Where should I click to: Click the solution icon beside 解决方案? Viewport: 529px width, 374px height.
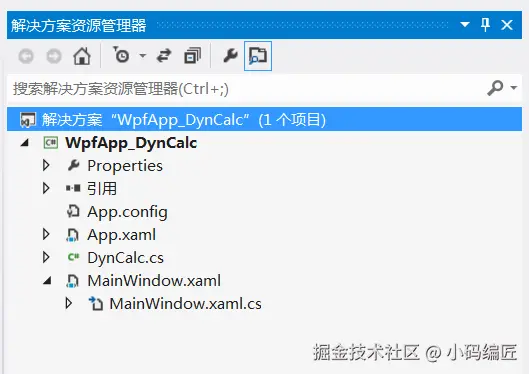tap(28, 120)
